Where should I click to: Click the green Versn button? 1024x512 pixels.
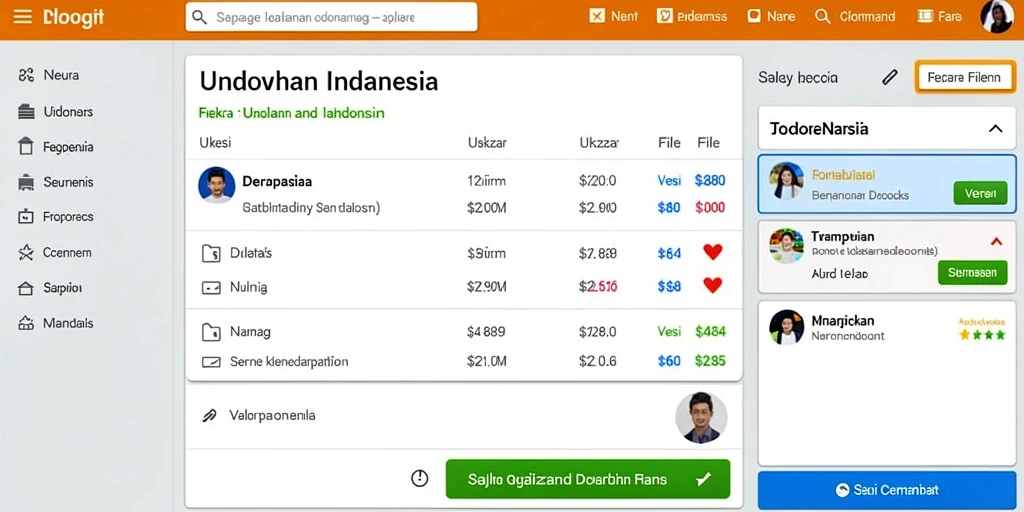tap(980, 193)
